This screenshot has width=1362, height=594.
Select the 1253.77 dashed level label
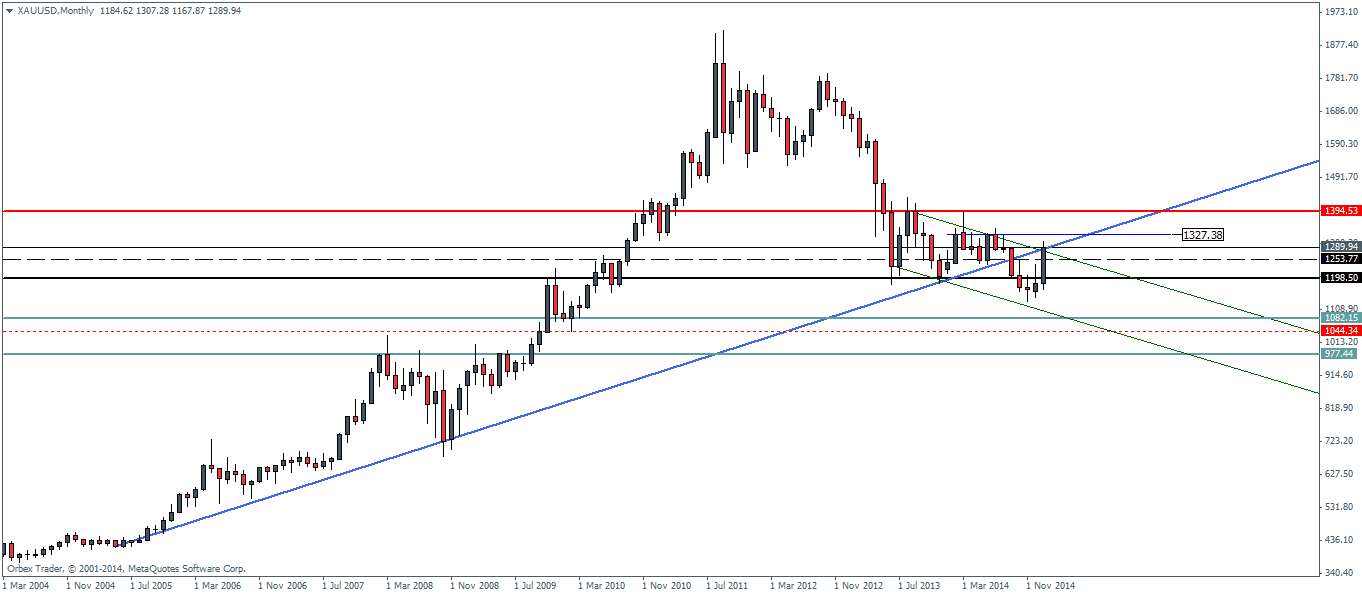point(1340,258)
